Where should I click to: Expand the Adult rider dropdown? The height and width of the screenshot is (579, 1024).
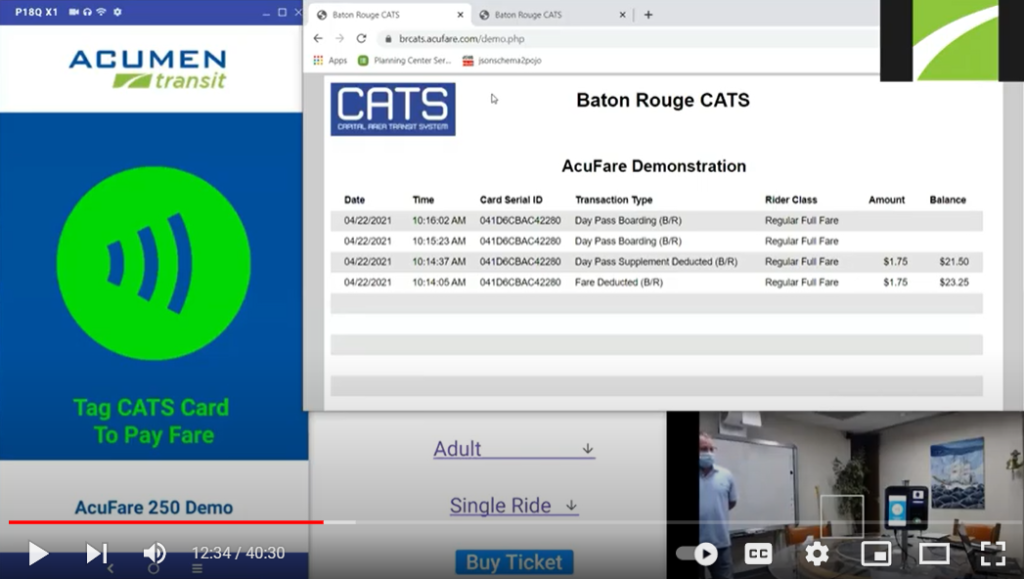pos(514,449)
